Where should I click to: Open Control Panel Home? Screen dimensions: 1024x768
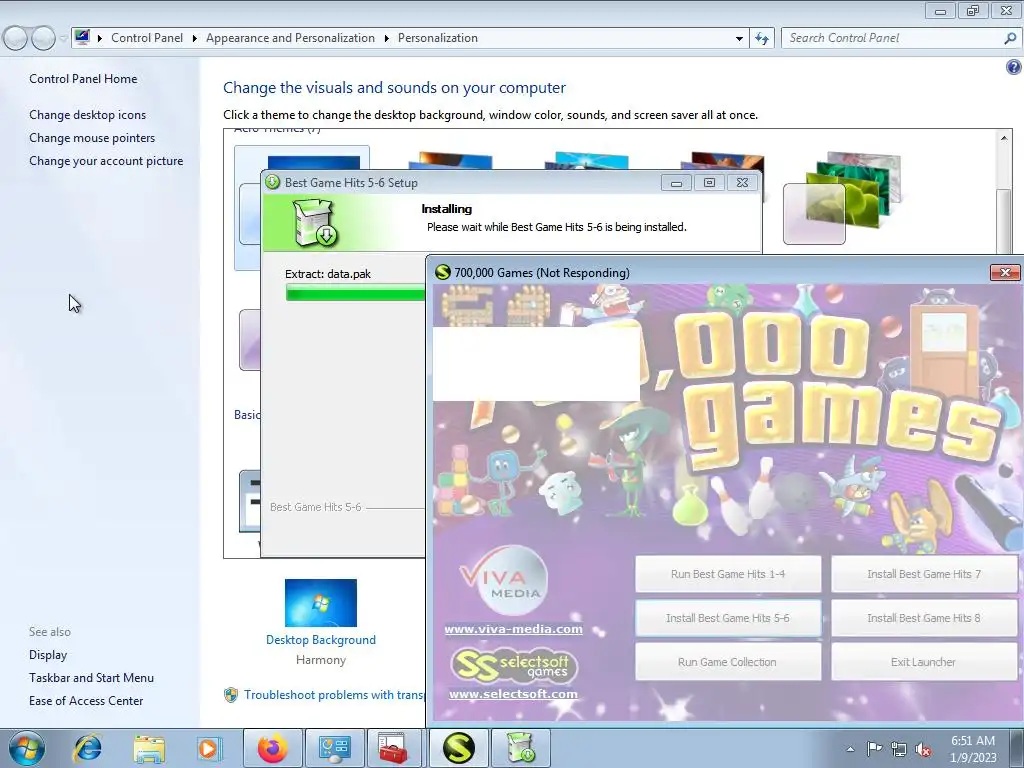tap(83, 79)
